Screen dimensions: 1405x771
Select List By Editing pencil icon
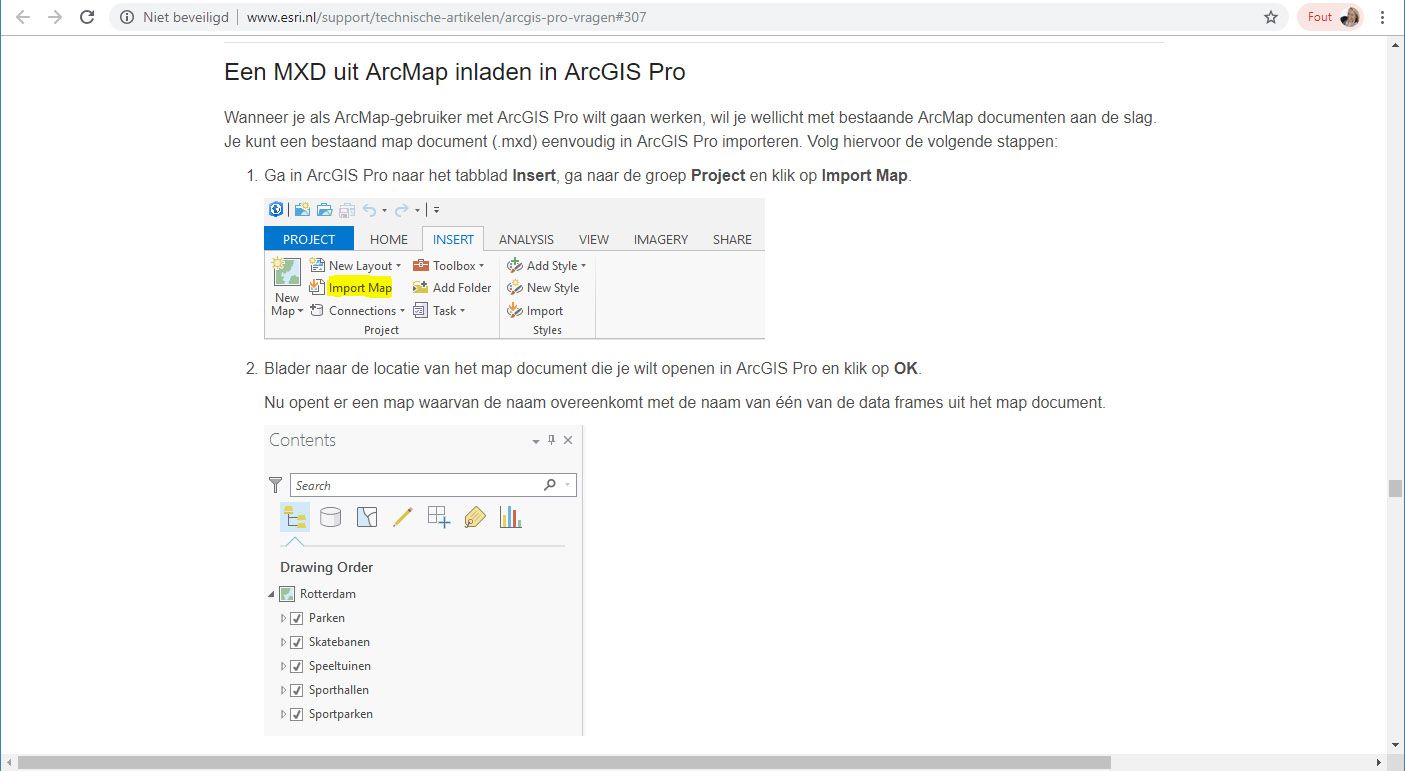click(x=403, y=517)
